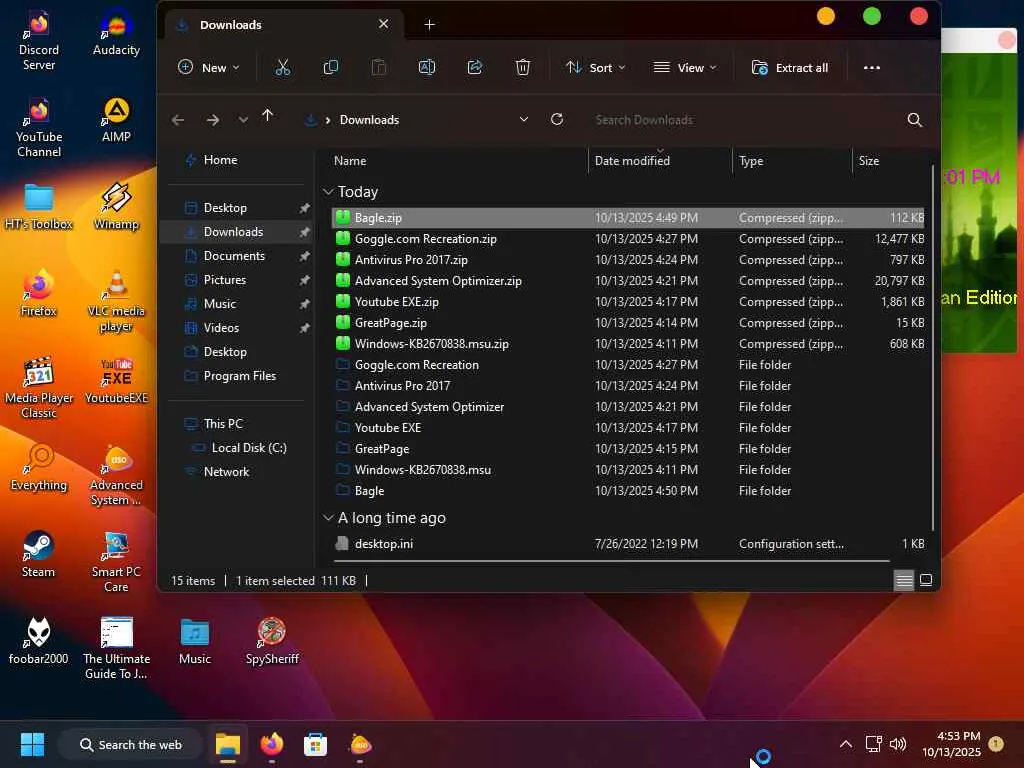Click the Extract all button
1024x768 pixels.
click(790, 68)
